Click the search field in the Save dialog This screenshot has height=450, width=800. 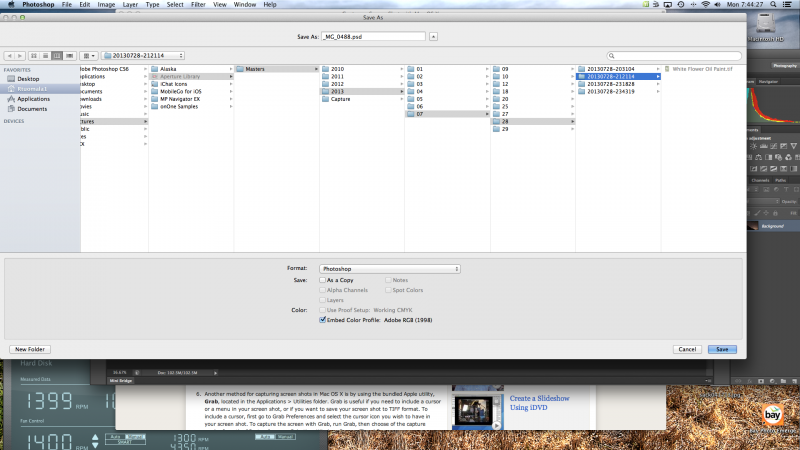pyautogui.click(x=673, y=56)
